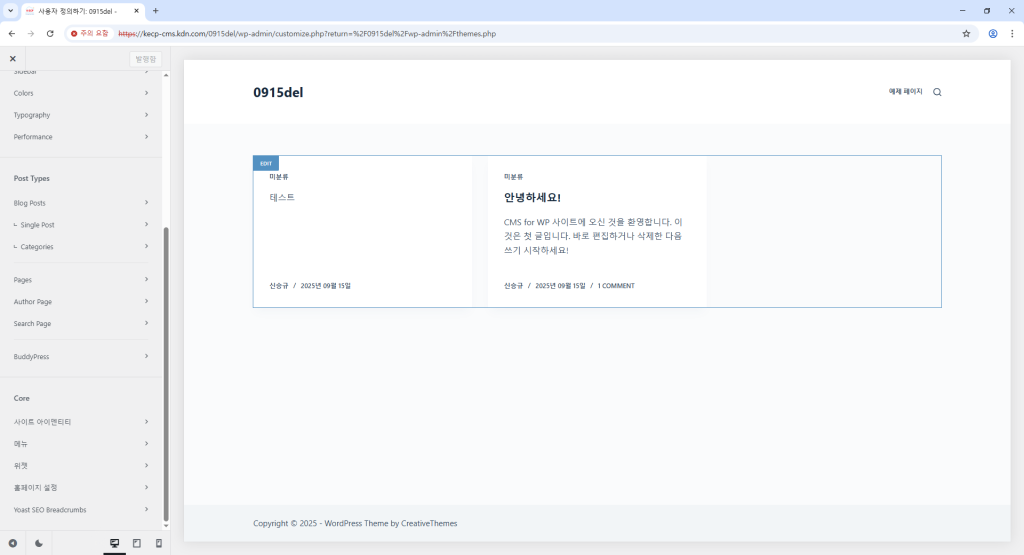Switch to tablet preview mode
The height and width of the screenshot is (555, 1024).
click(x=137, y=543)
